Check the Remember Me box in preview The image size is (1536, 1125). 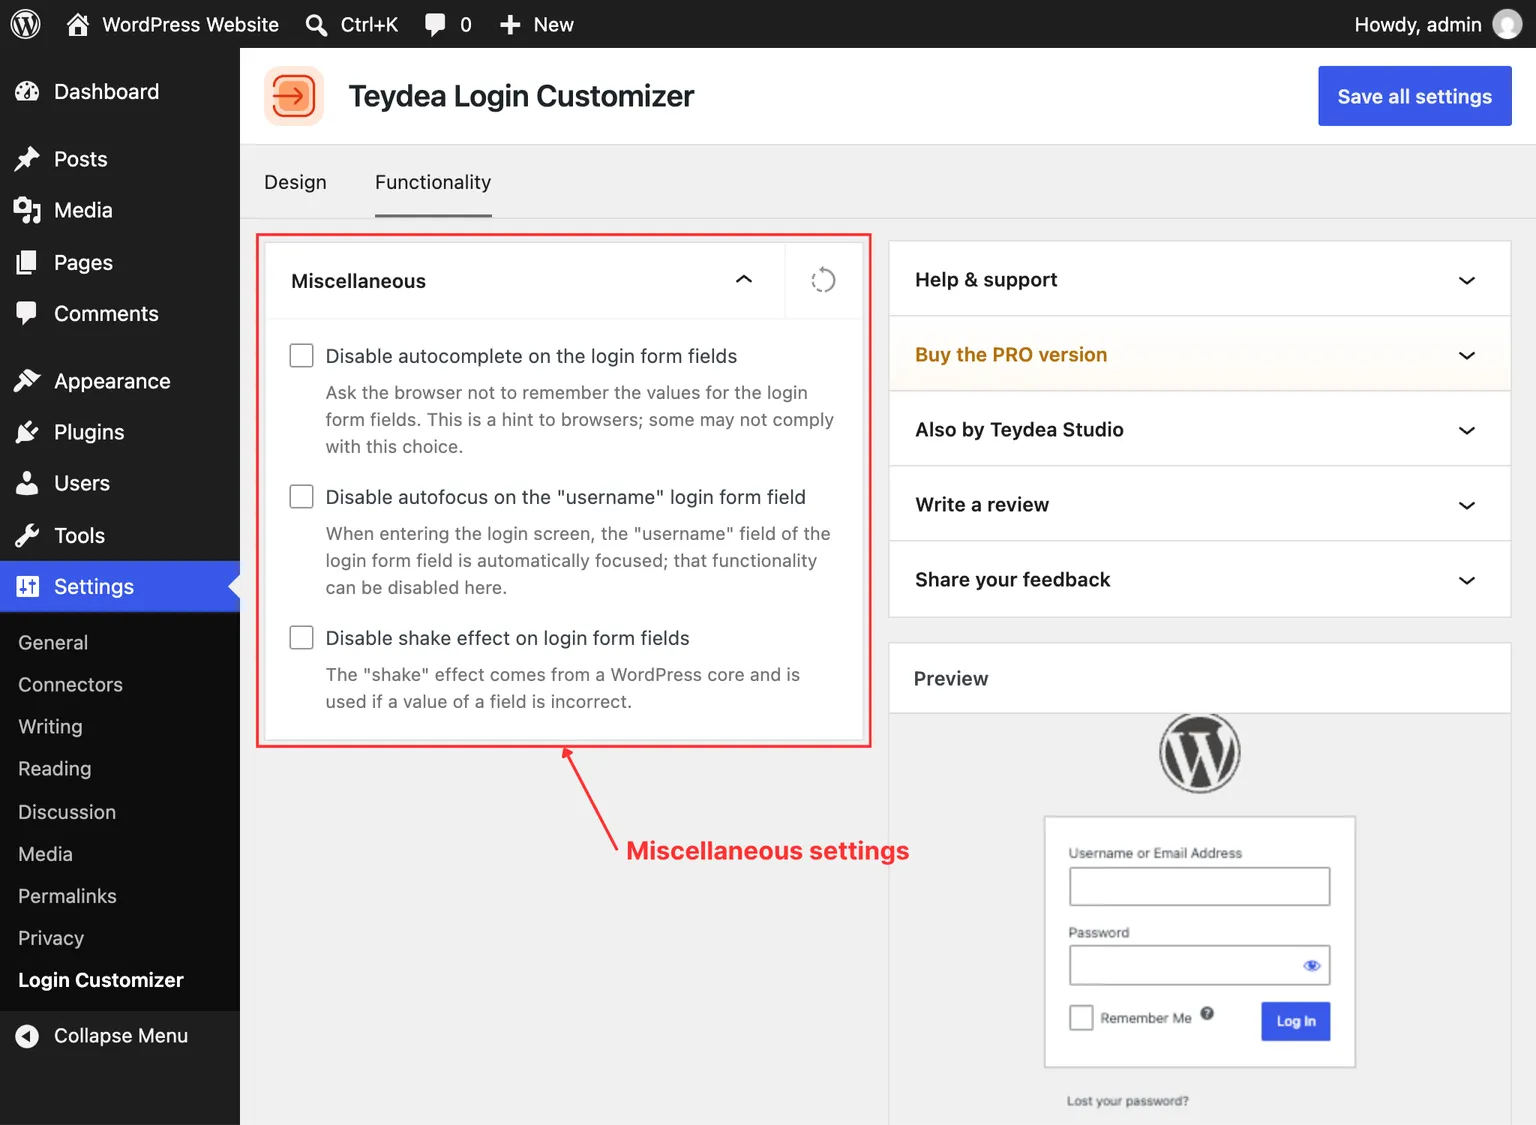(x=1081, y=1018)
